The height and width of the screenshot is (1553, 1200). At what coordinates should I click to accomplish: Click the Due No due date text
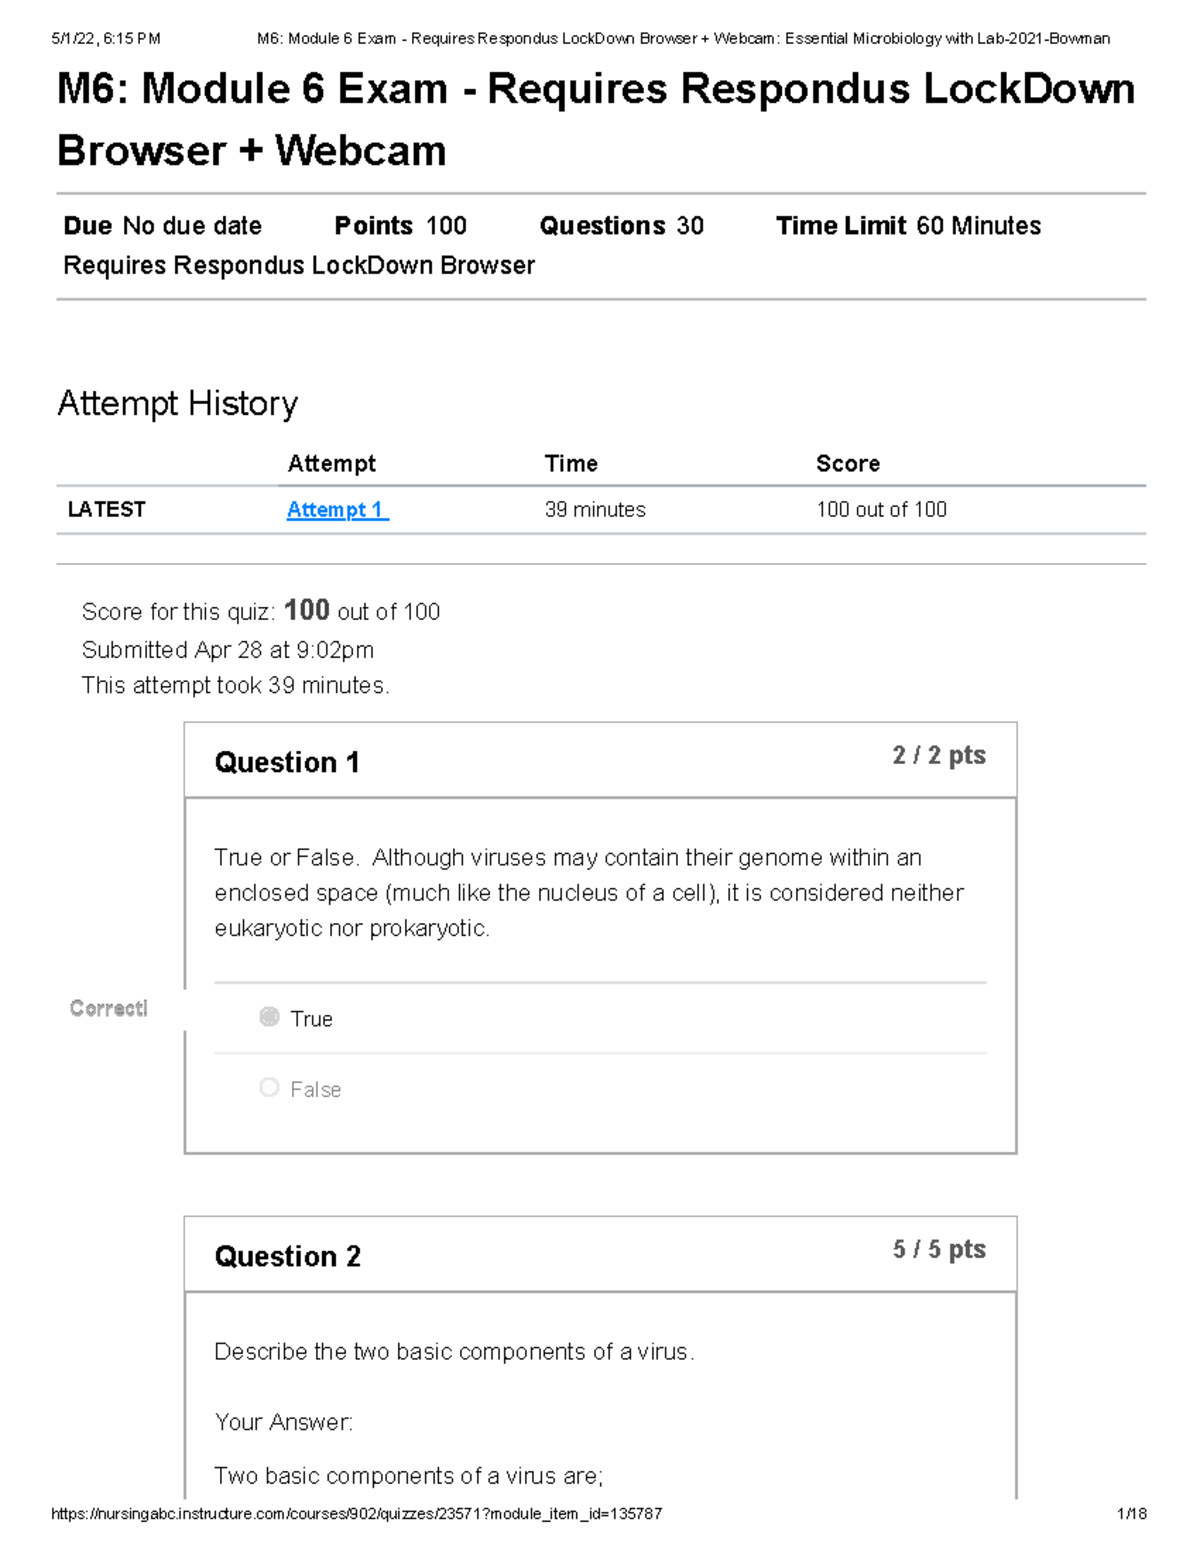point(163,226)
